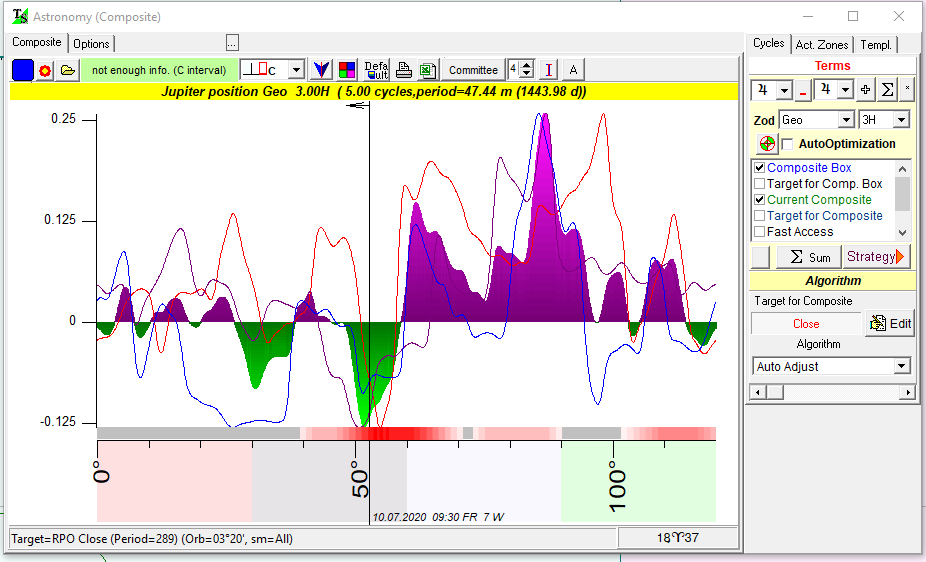This screenshot has width=926, height=562.
Task: Uncheck the Composite Box option
Action: pyautogui.click(x=760, y=168)
